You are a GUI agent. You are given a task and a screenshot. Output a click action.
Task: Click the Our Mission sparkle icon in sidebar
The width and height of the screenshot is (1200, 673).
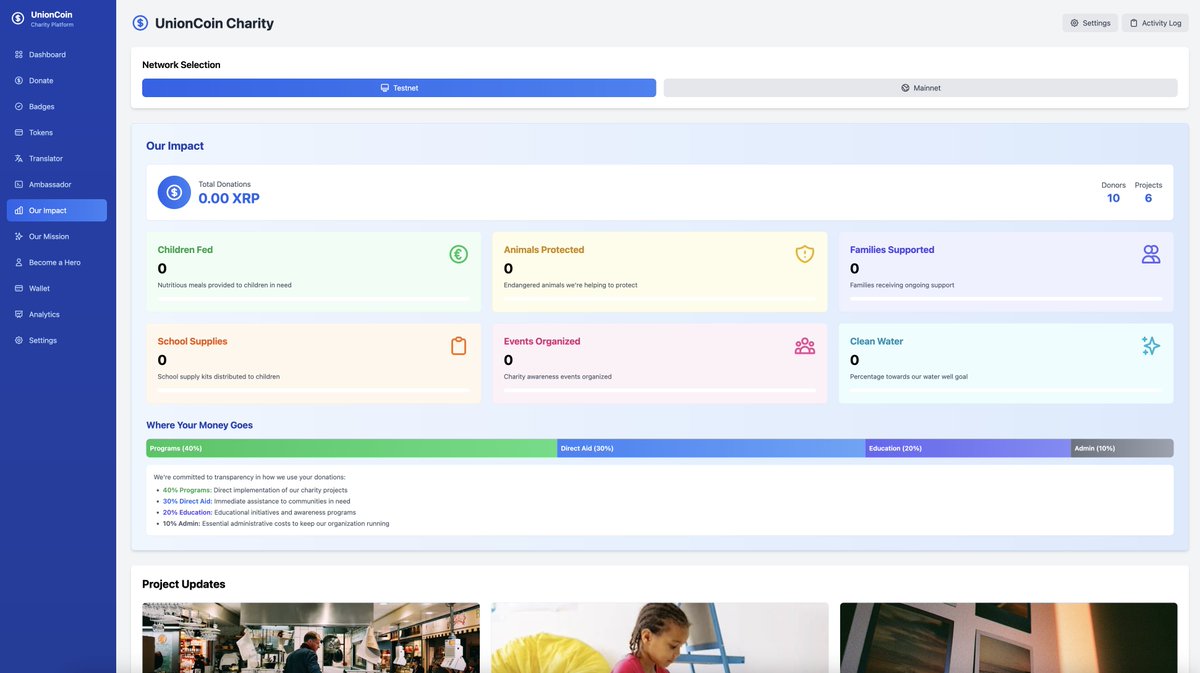click(x=19, y=237)
